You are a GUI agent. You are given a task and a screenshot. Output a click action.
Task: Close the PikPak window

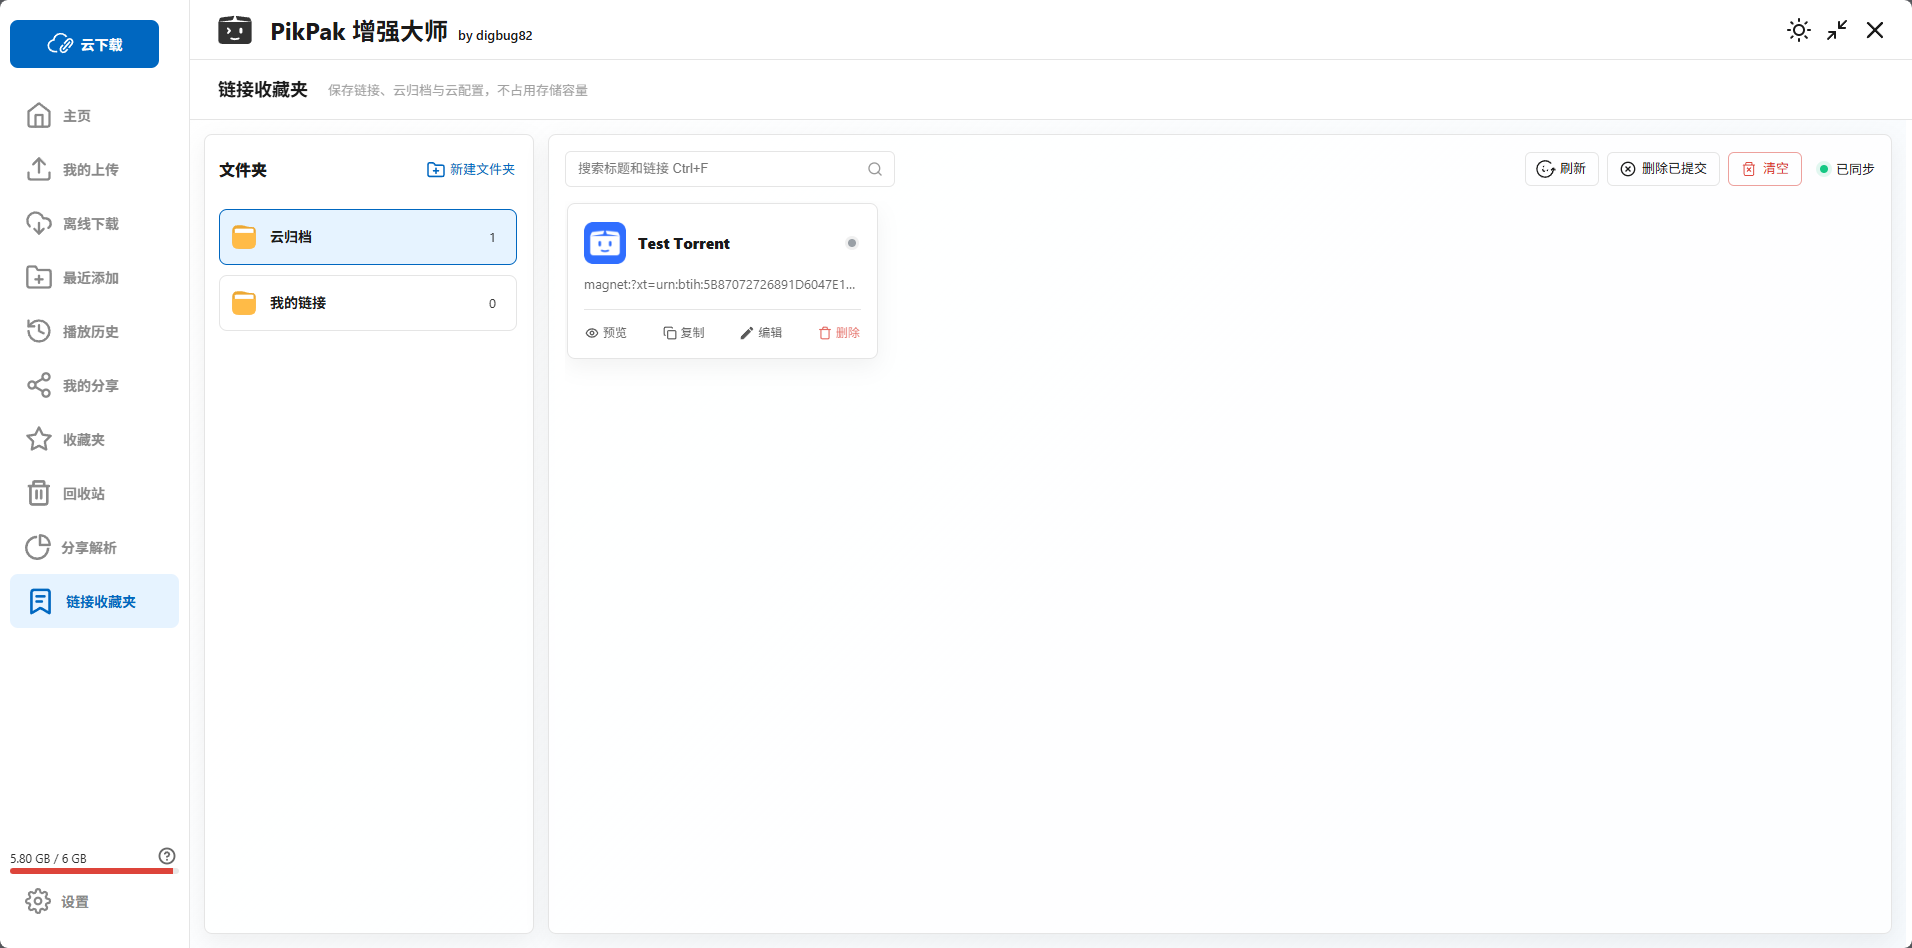[x=1875, y=30]
